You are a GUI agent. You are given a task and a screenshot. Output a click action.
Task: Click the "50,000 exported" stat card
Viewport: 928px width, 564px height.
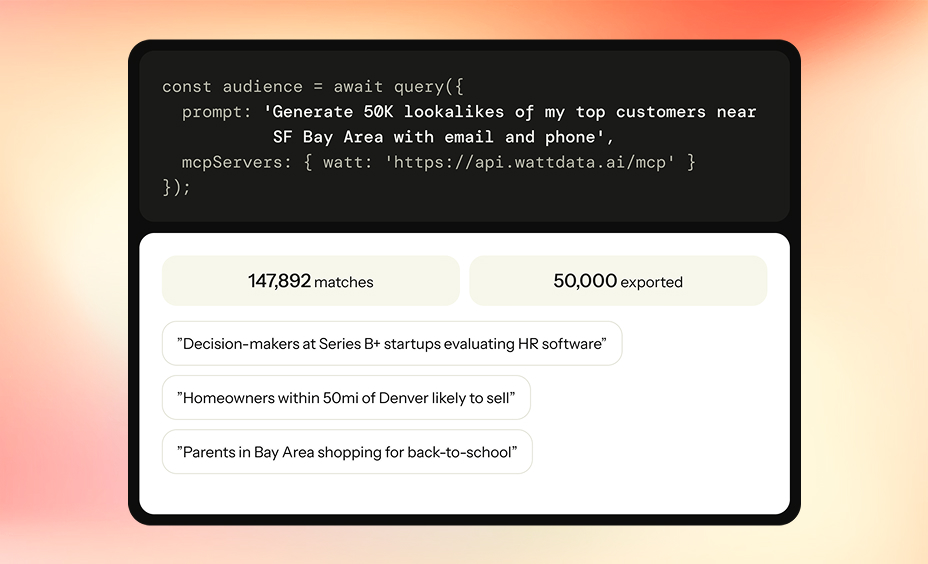click(x=618, y=281)
